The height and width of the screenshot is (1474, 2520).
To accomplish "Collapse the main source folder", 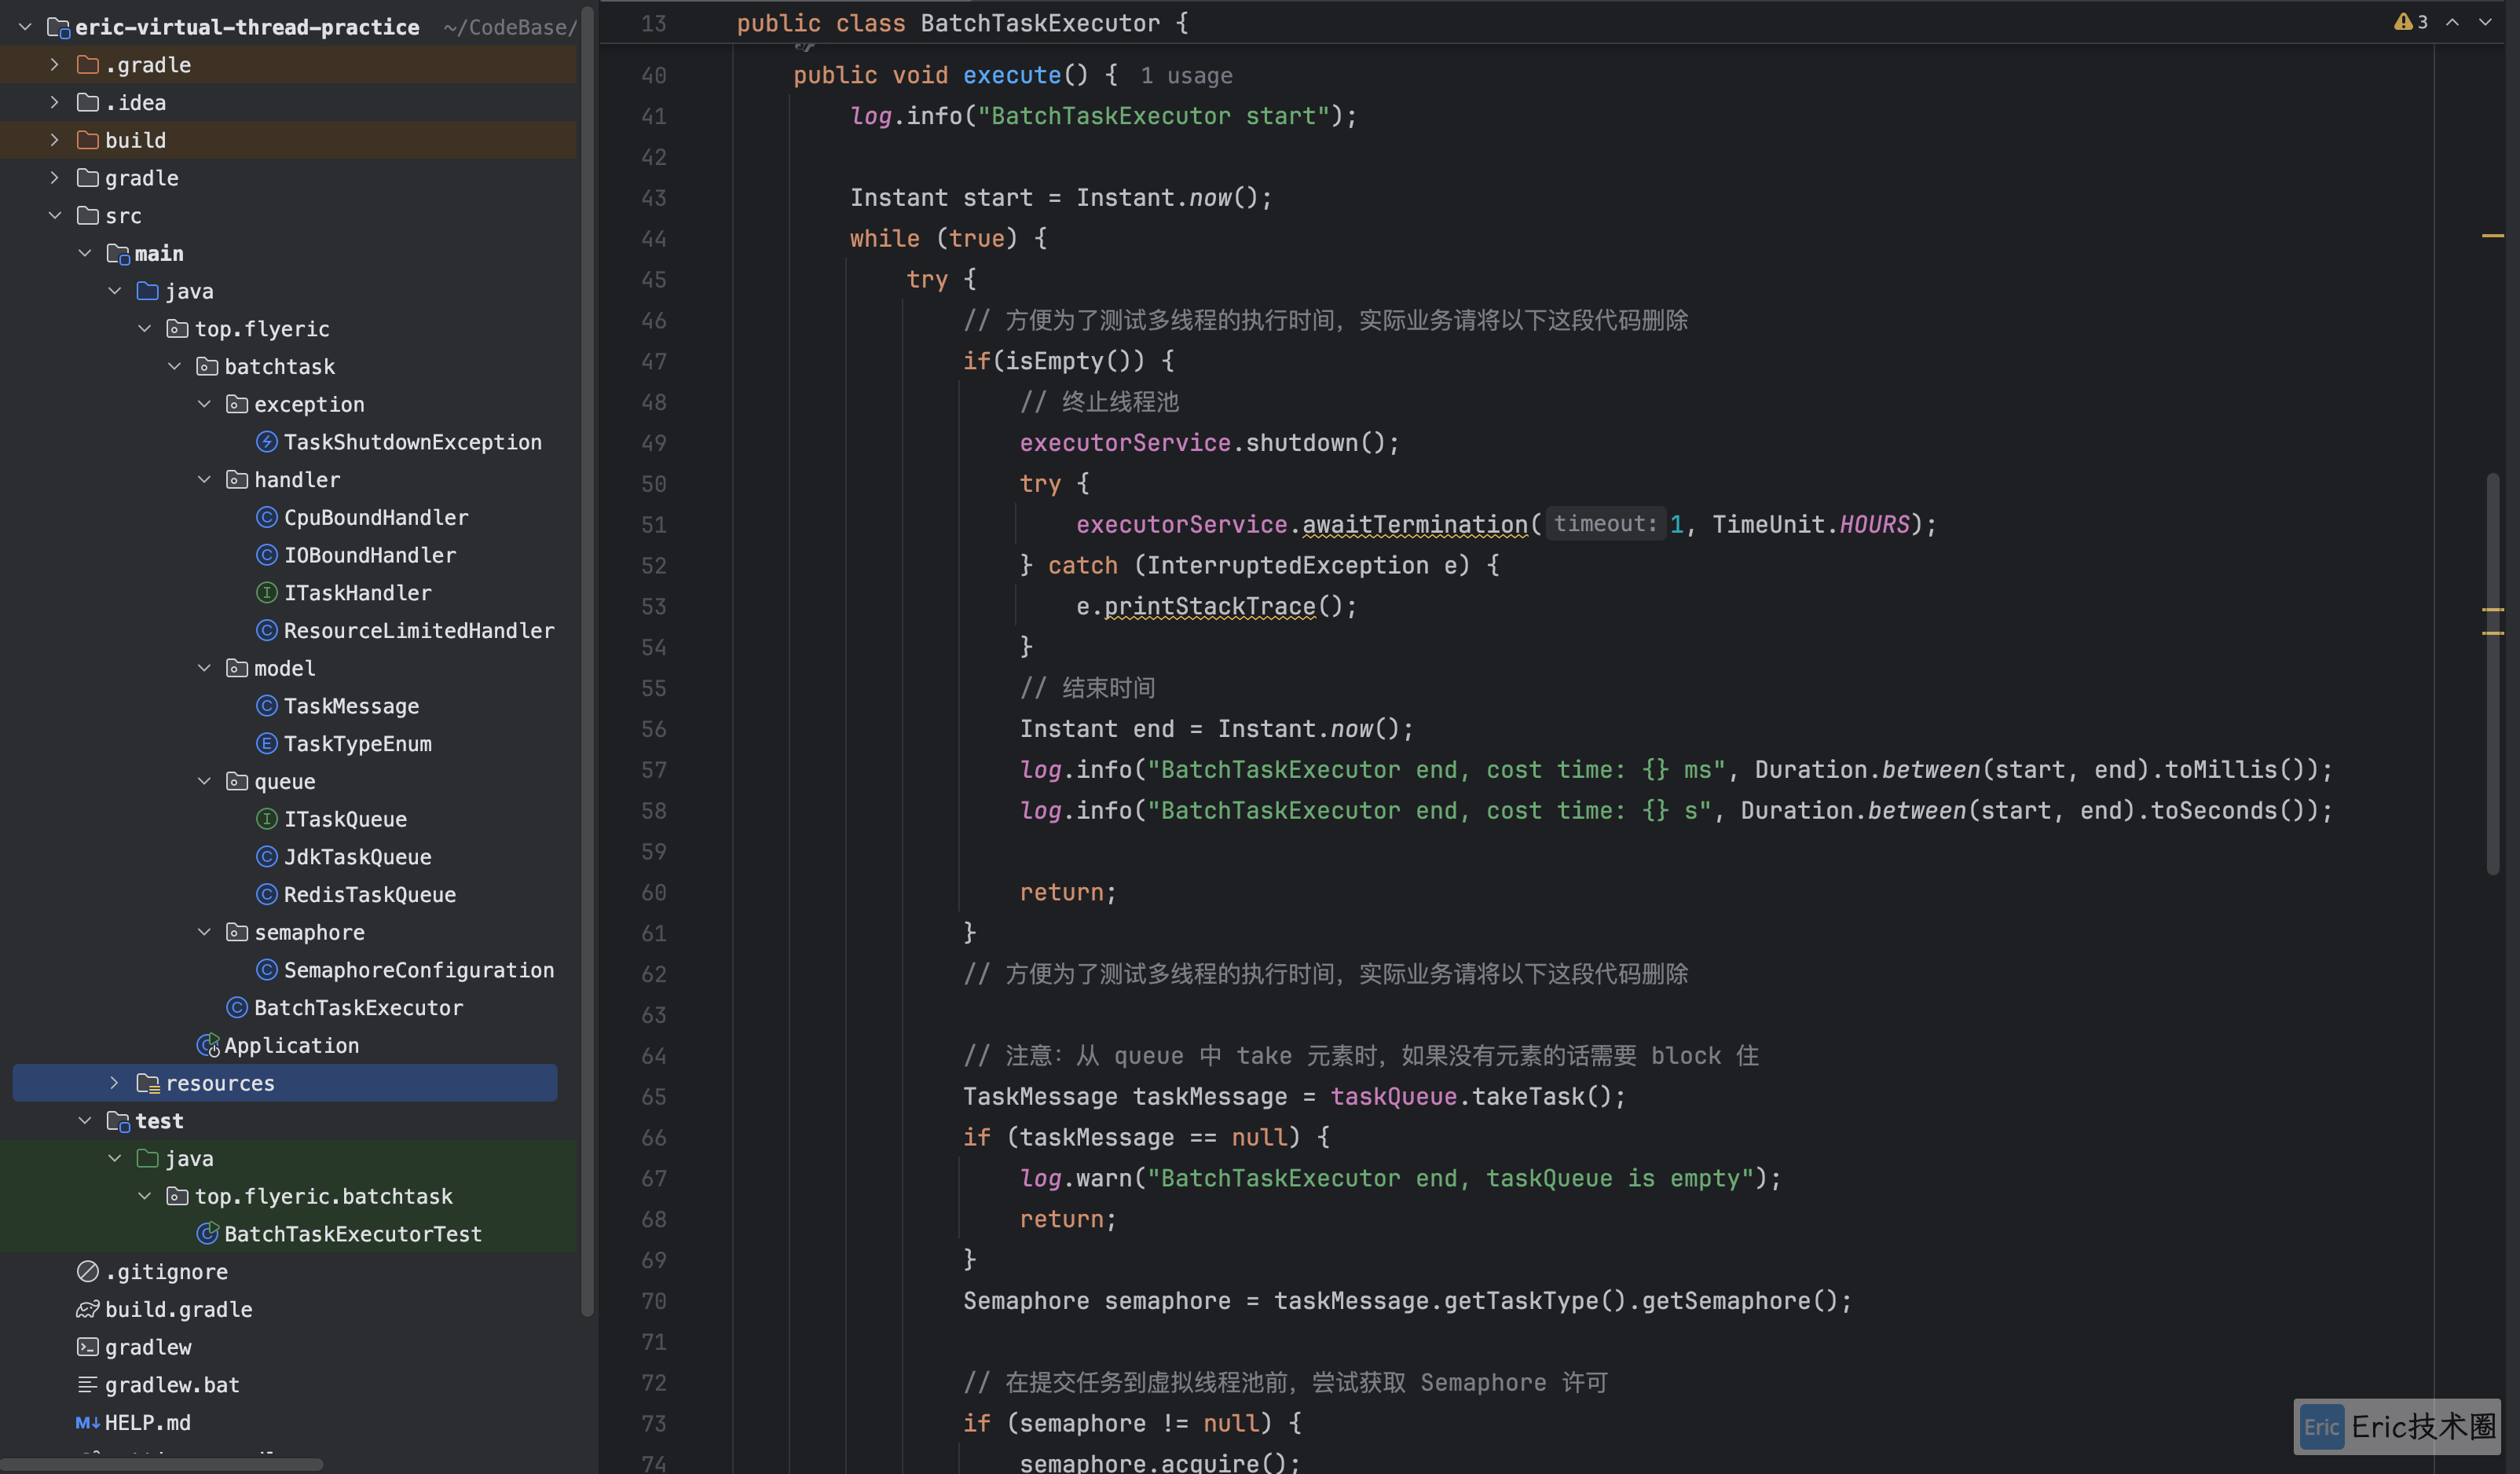I will click(85, 254).
